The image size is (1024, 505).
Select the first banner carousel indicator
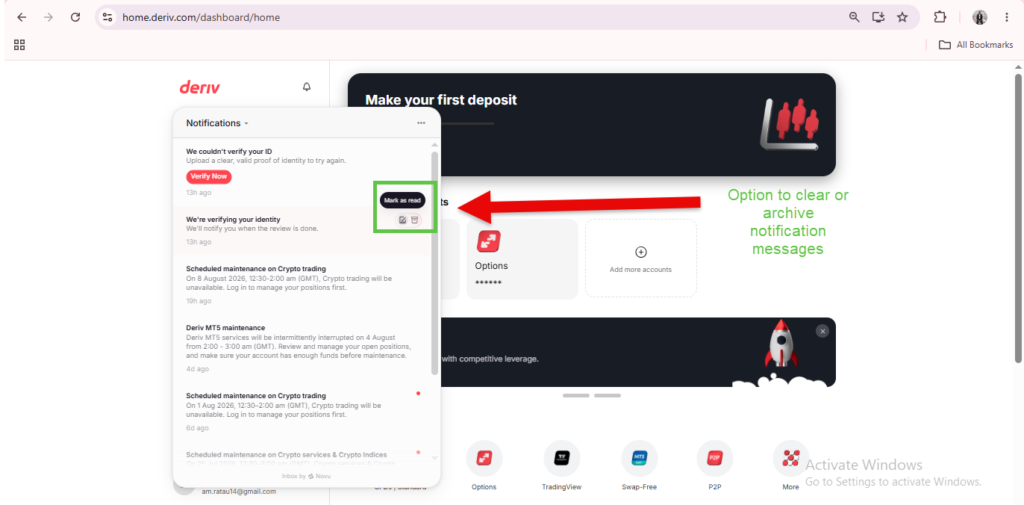click(576, 395)
